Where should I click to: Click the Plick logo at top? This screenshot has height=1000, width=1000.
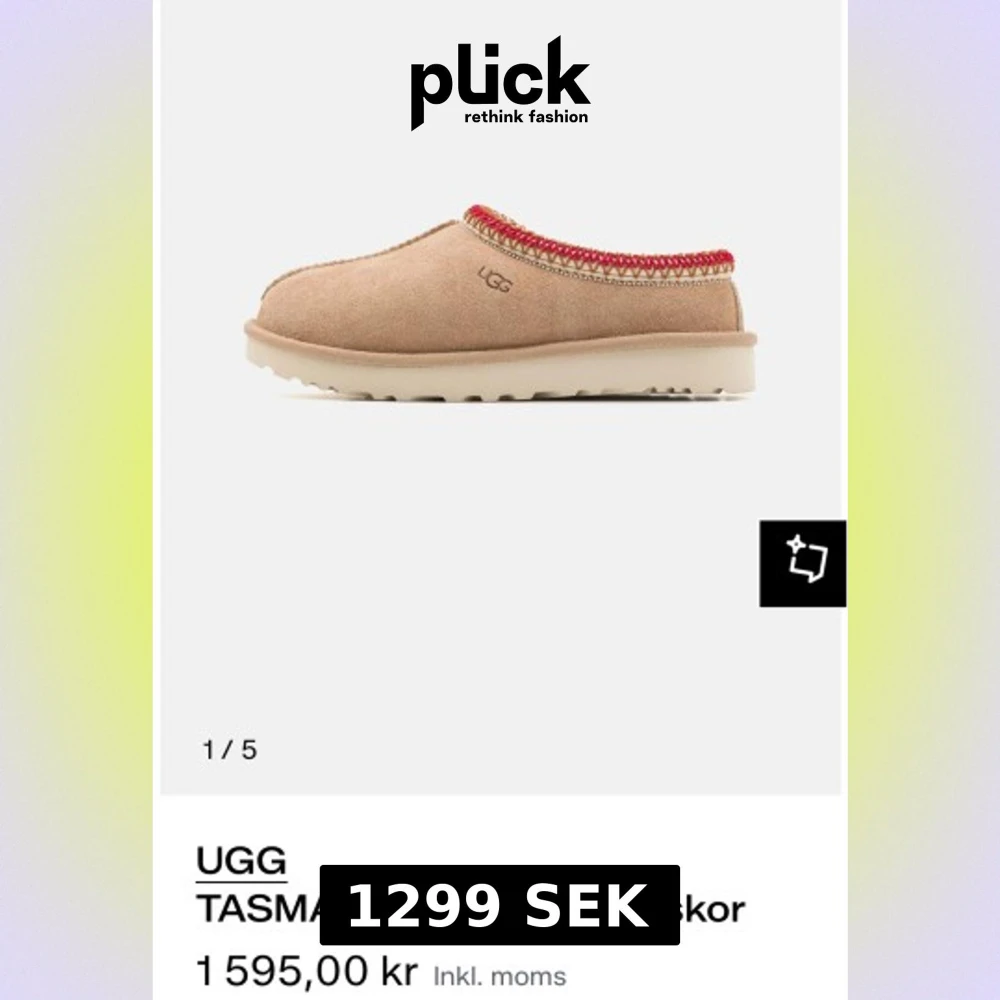[500, 83]
